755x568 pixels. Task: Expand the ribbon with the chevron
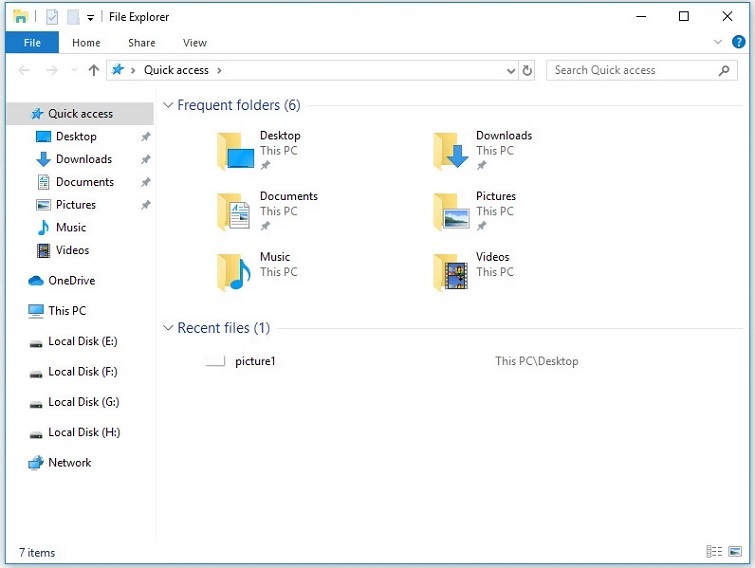pyautogui.click(x=717, y=42)
